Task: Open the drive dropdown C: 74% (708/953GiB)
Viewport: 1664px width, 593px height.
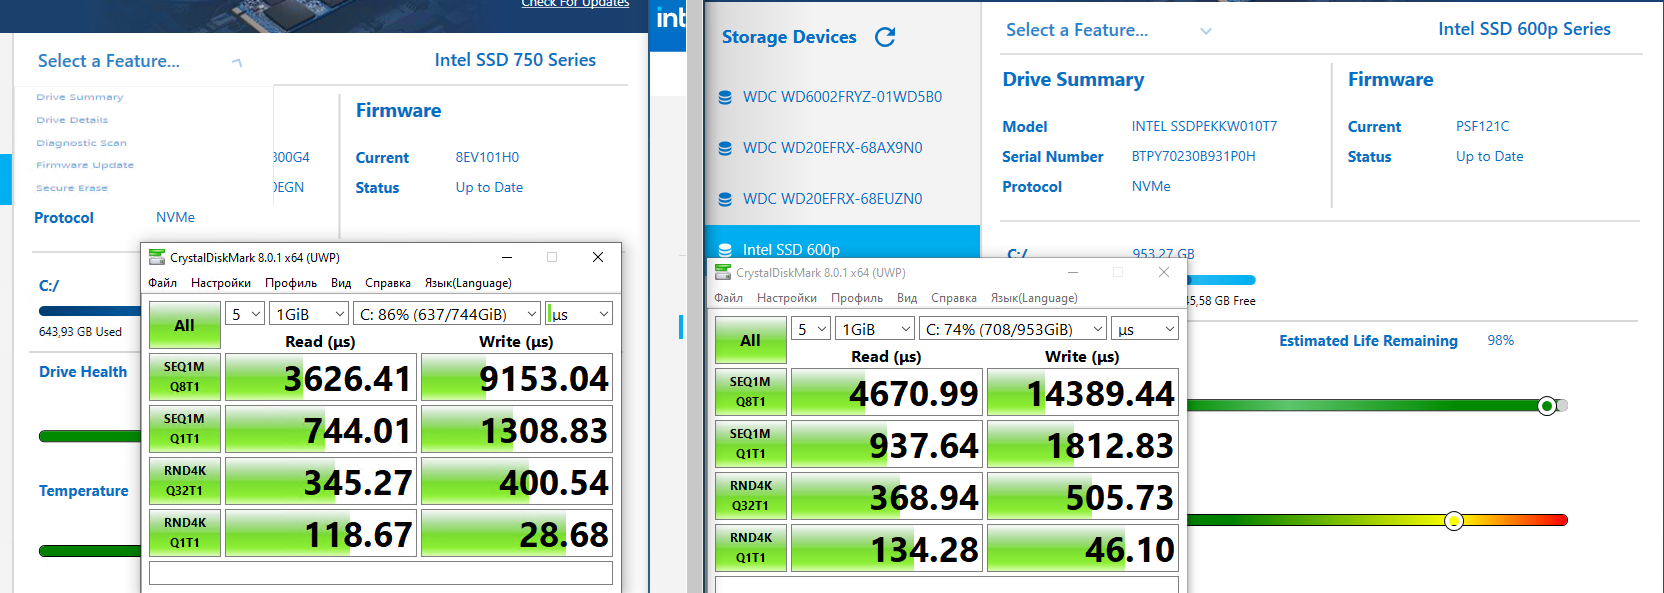Action: (x=1013, y=329)
